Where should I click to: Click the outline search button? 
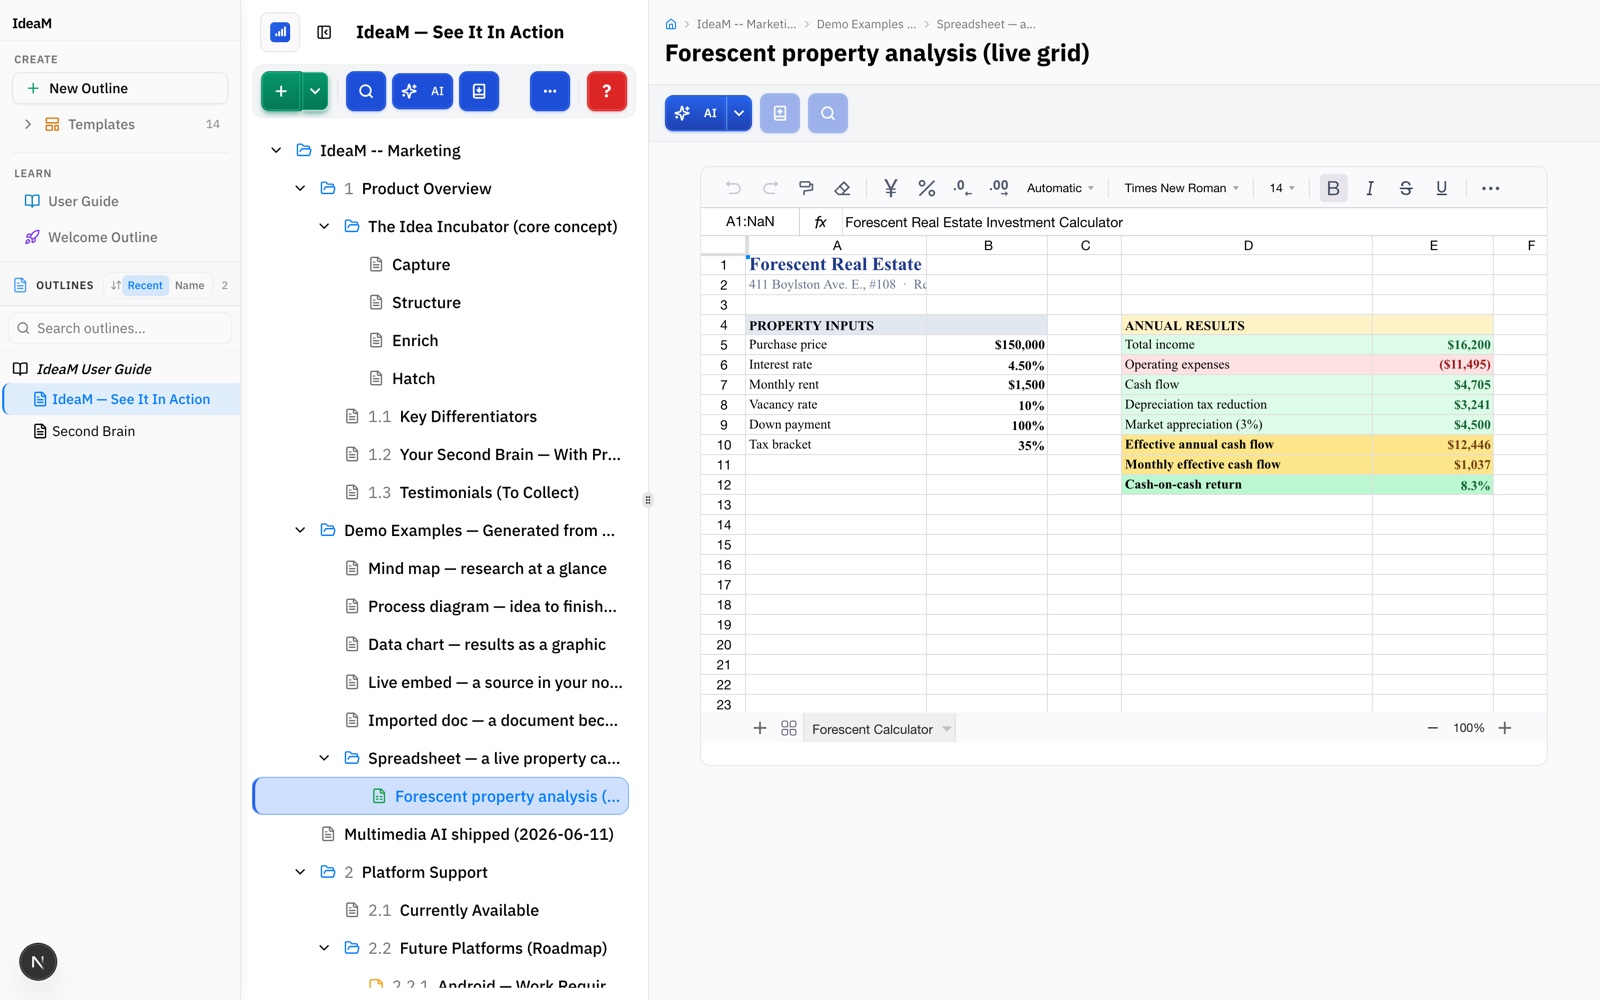tap(366, 91)
